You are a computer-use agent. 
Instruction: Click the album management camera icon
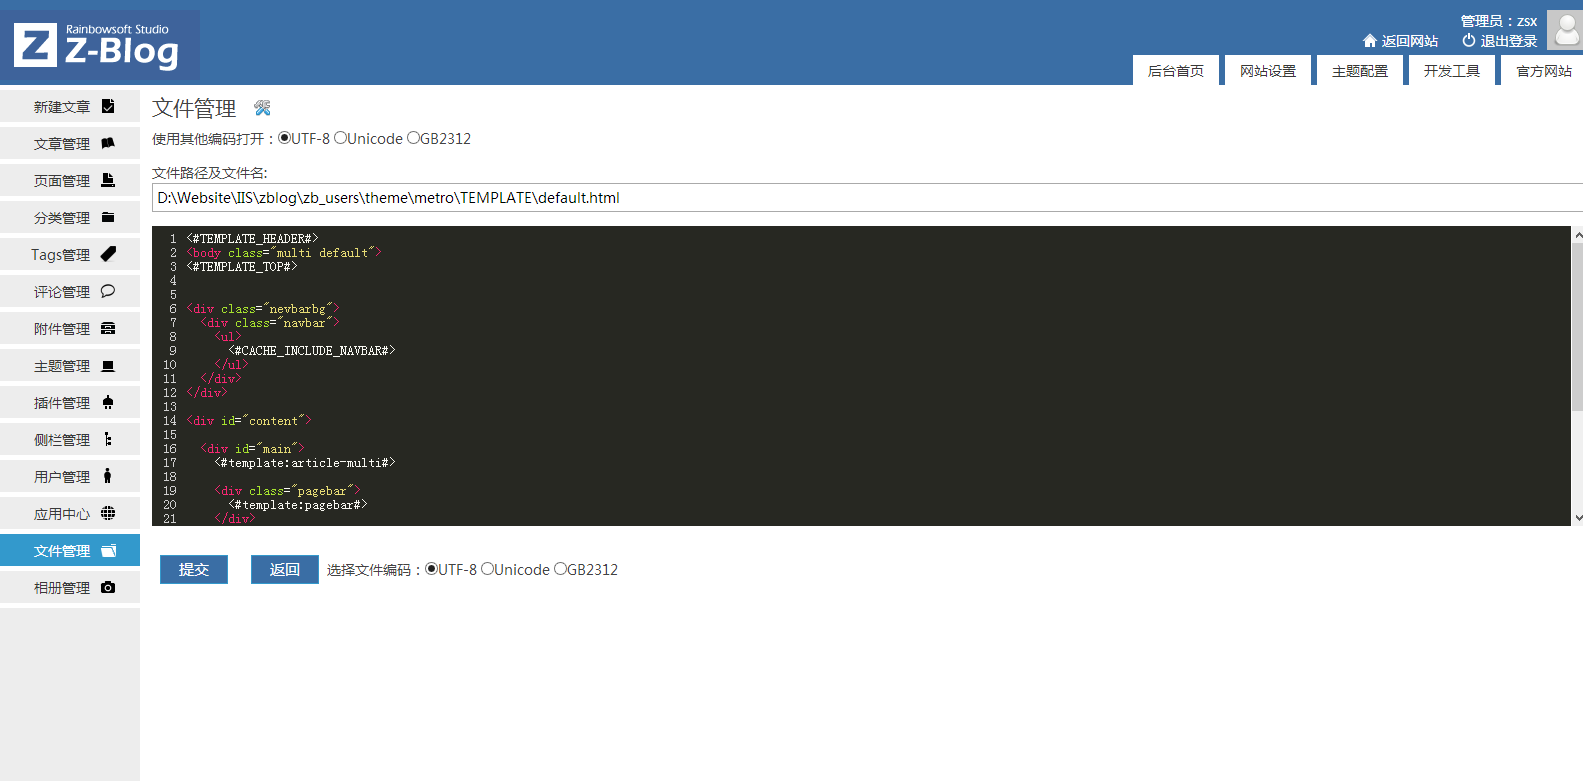108,587
